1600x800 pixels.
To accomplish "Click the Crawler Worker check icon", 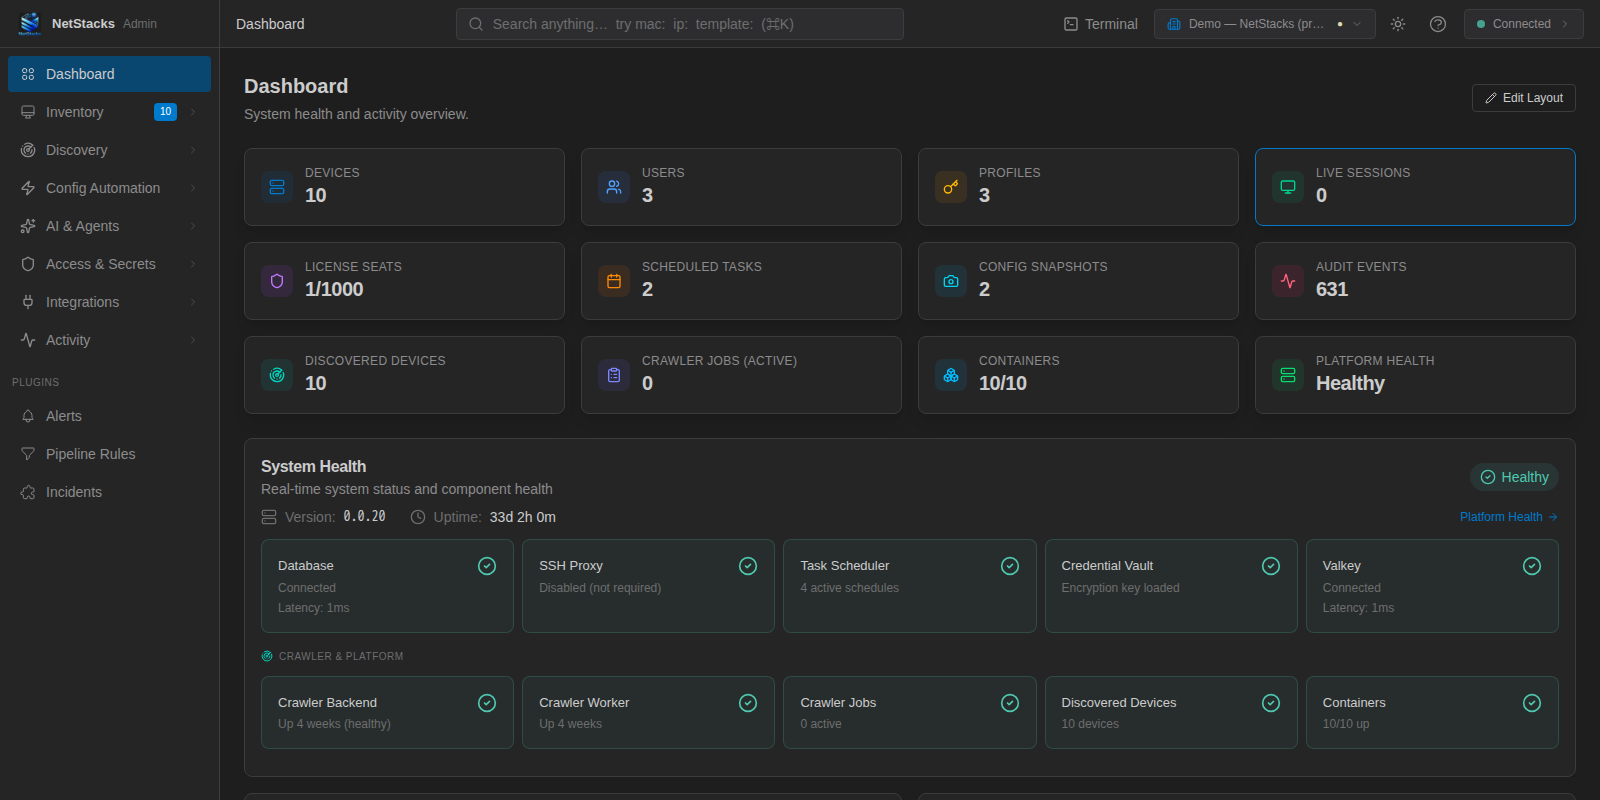I will coord(748,703).
